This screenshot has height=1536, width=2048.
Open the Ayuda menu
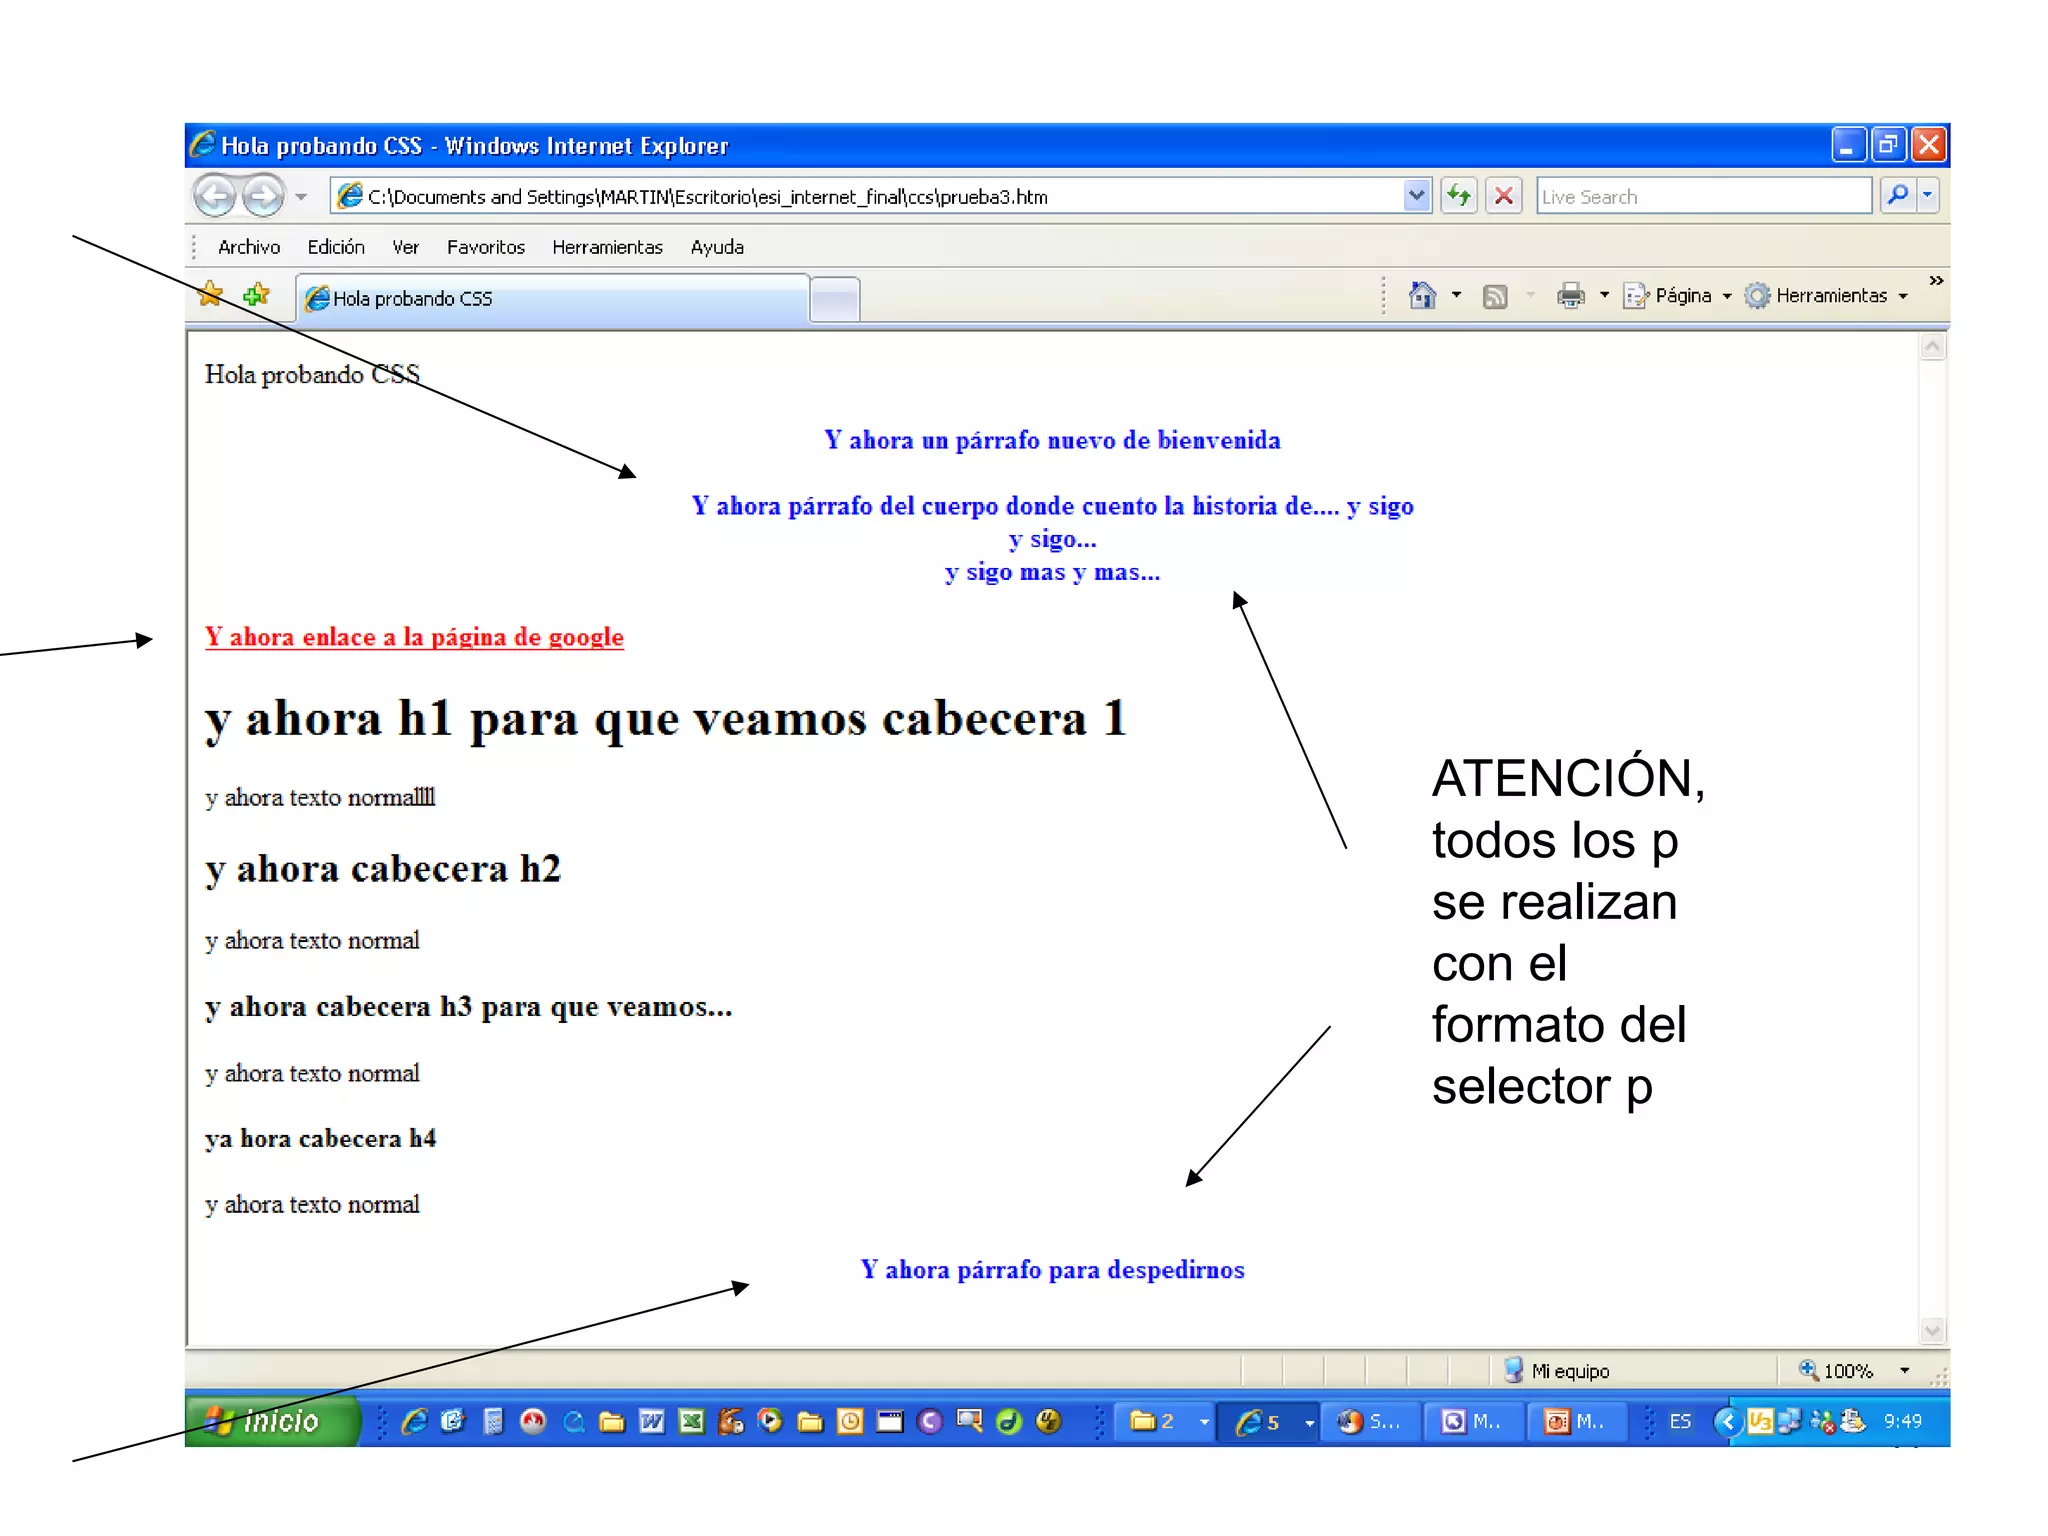(x=717, y=247)
